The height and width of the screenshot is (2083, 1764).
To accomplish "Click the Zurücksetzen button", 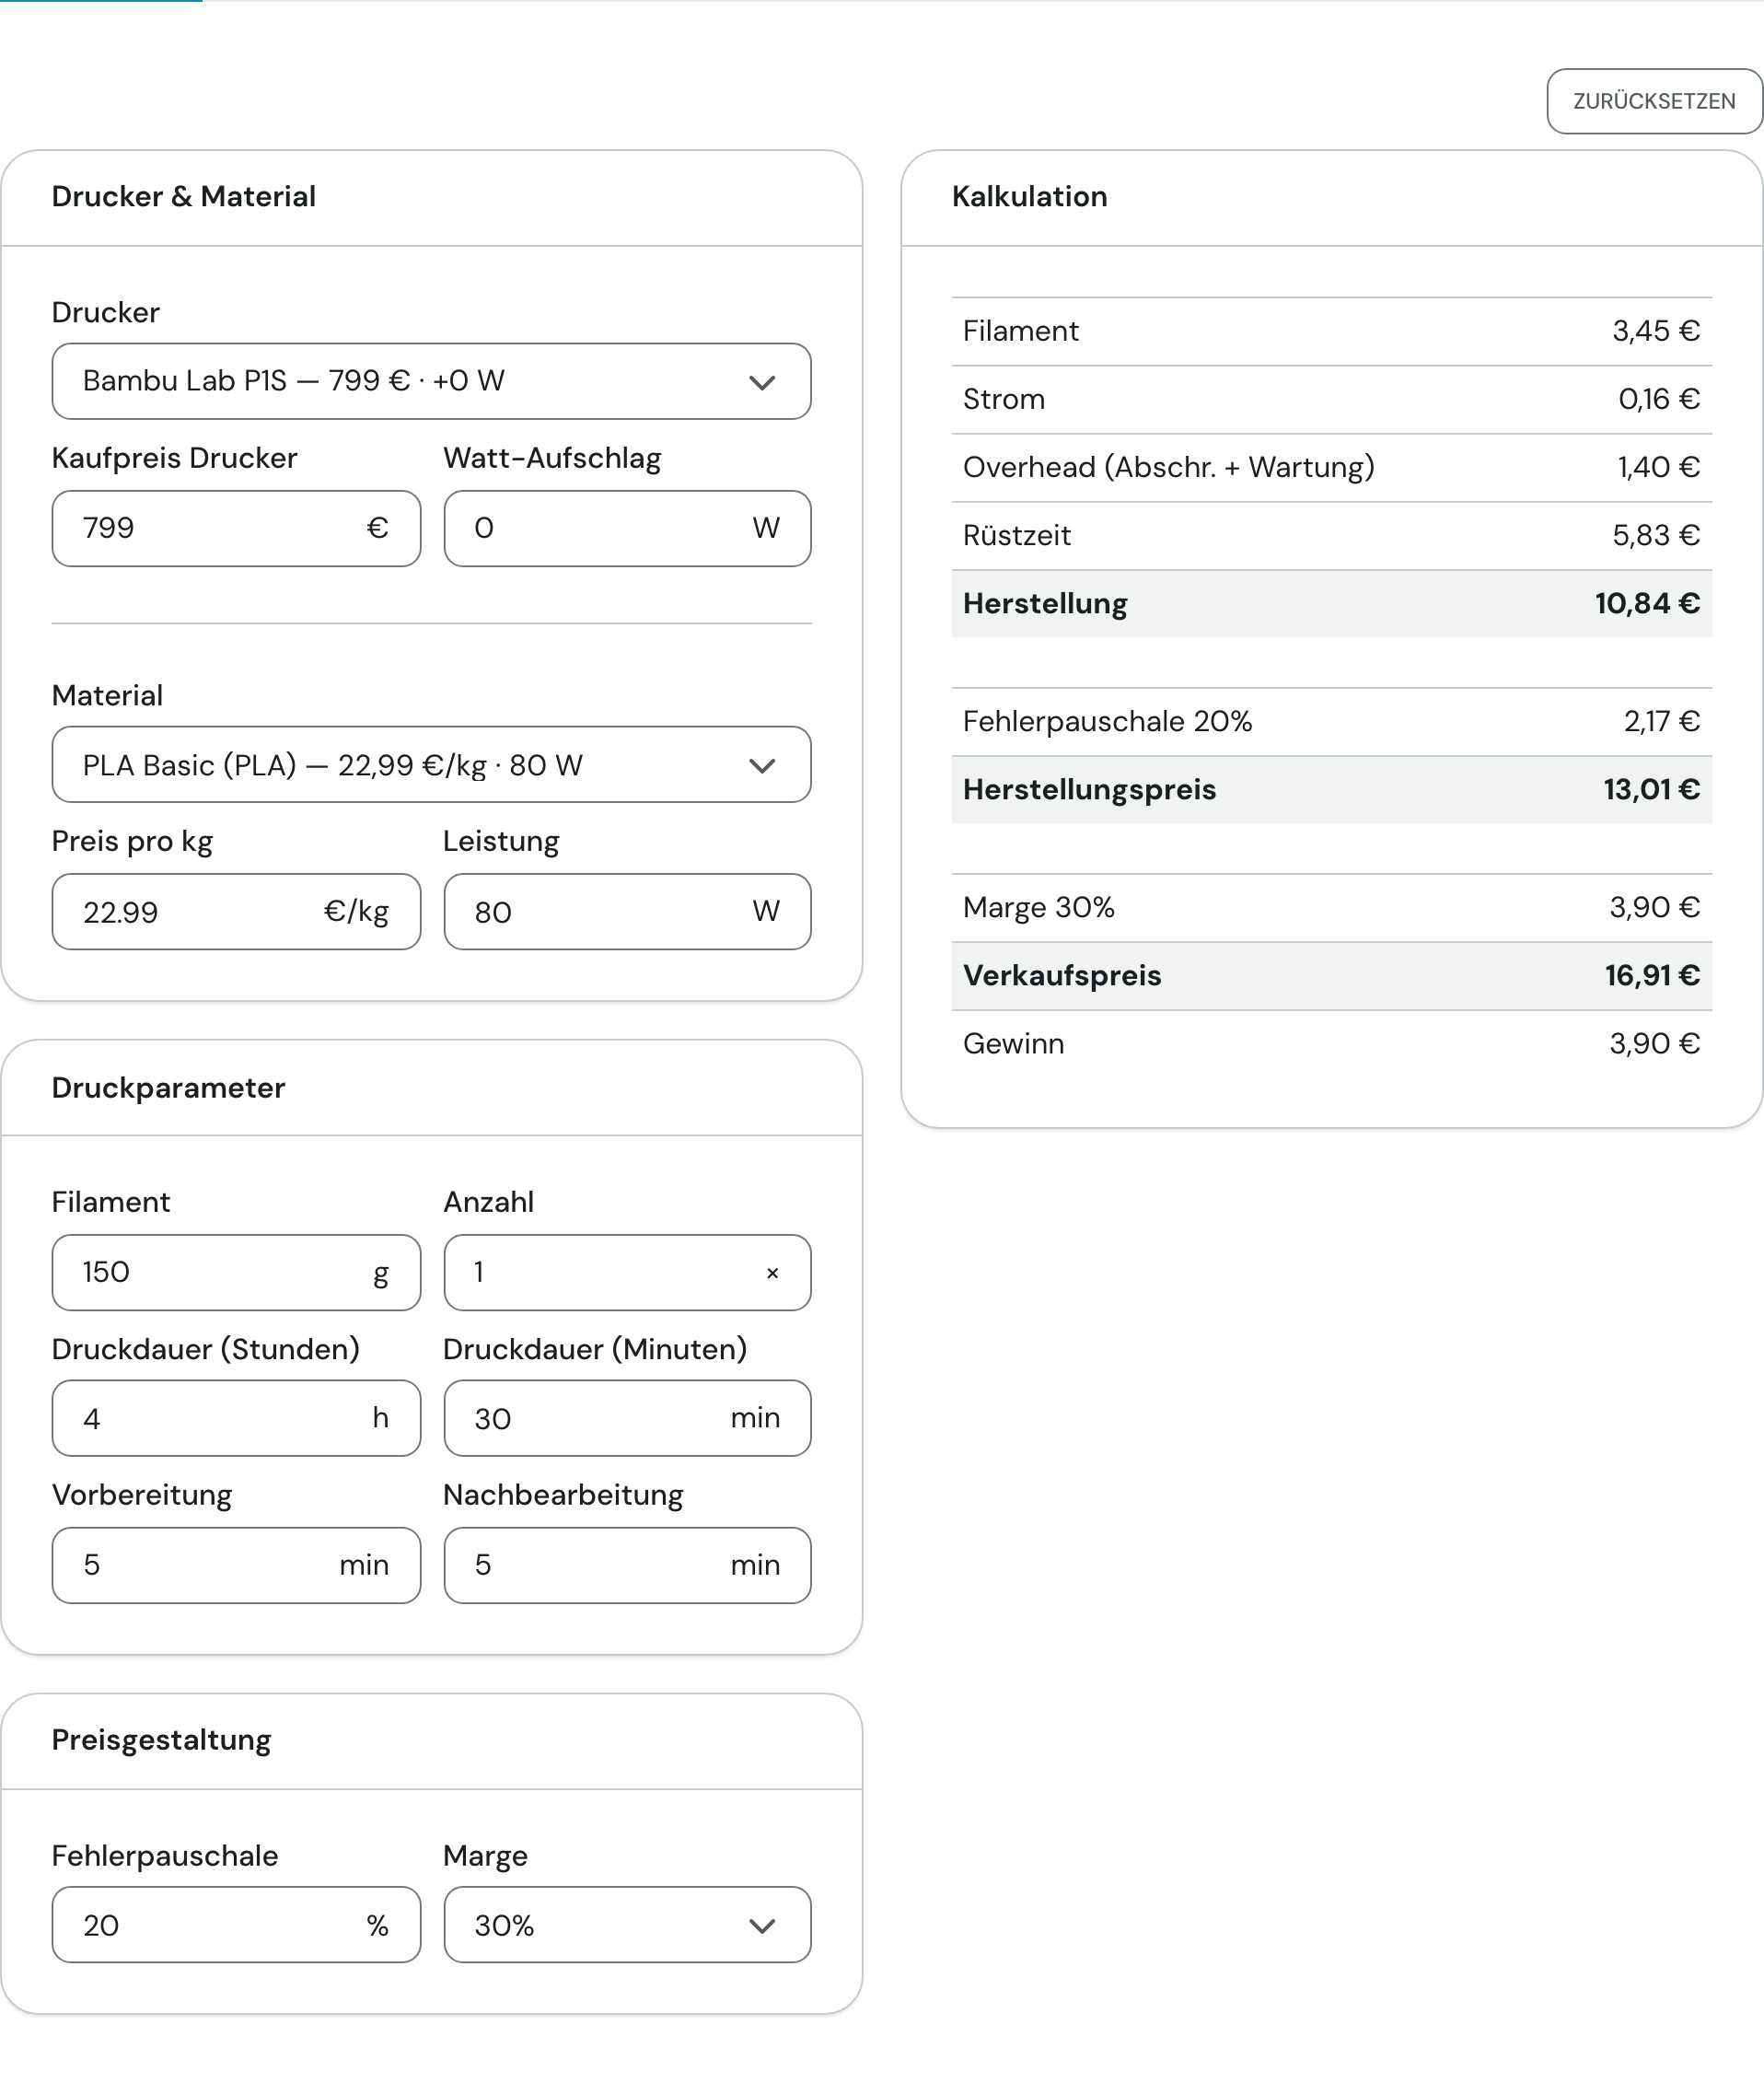I will (1654, 101).
